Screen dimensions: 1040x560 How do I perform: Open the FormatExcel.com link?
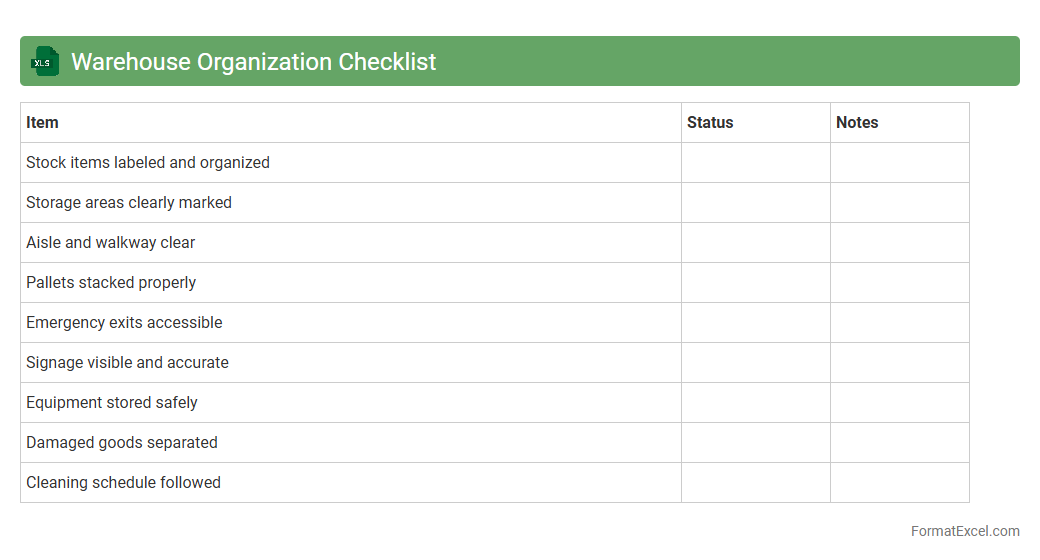(x=965, y=531)
